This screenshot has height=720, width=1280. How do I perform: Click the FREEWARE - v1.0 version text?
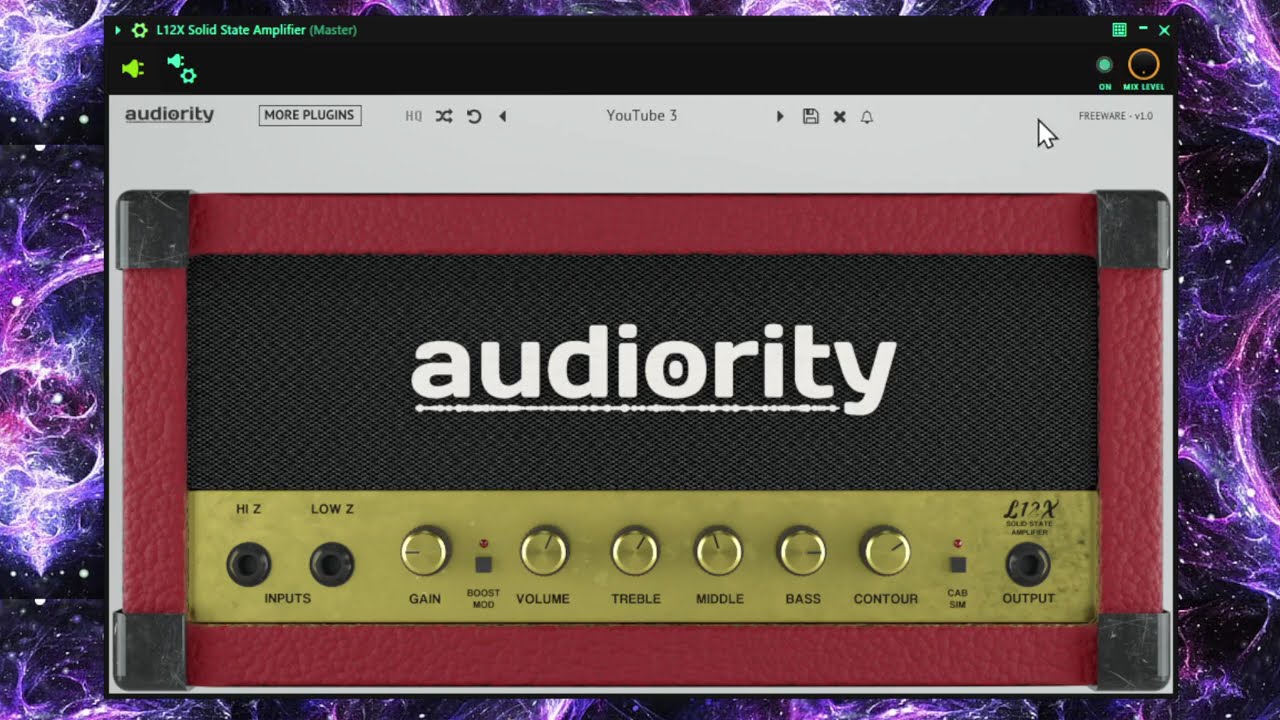[x=1115, y=116]
